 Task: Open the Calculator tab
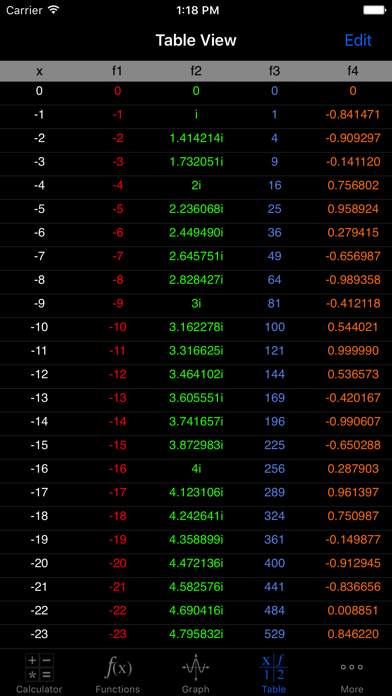pyautogui.click(x=39, y=673)
